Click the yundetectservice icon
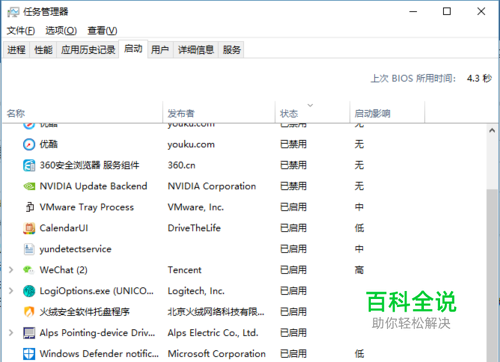The width and height of the screenshot is (500, 362). coord(29,249)
